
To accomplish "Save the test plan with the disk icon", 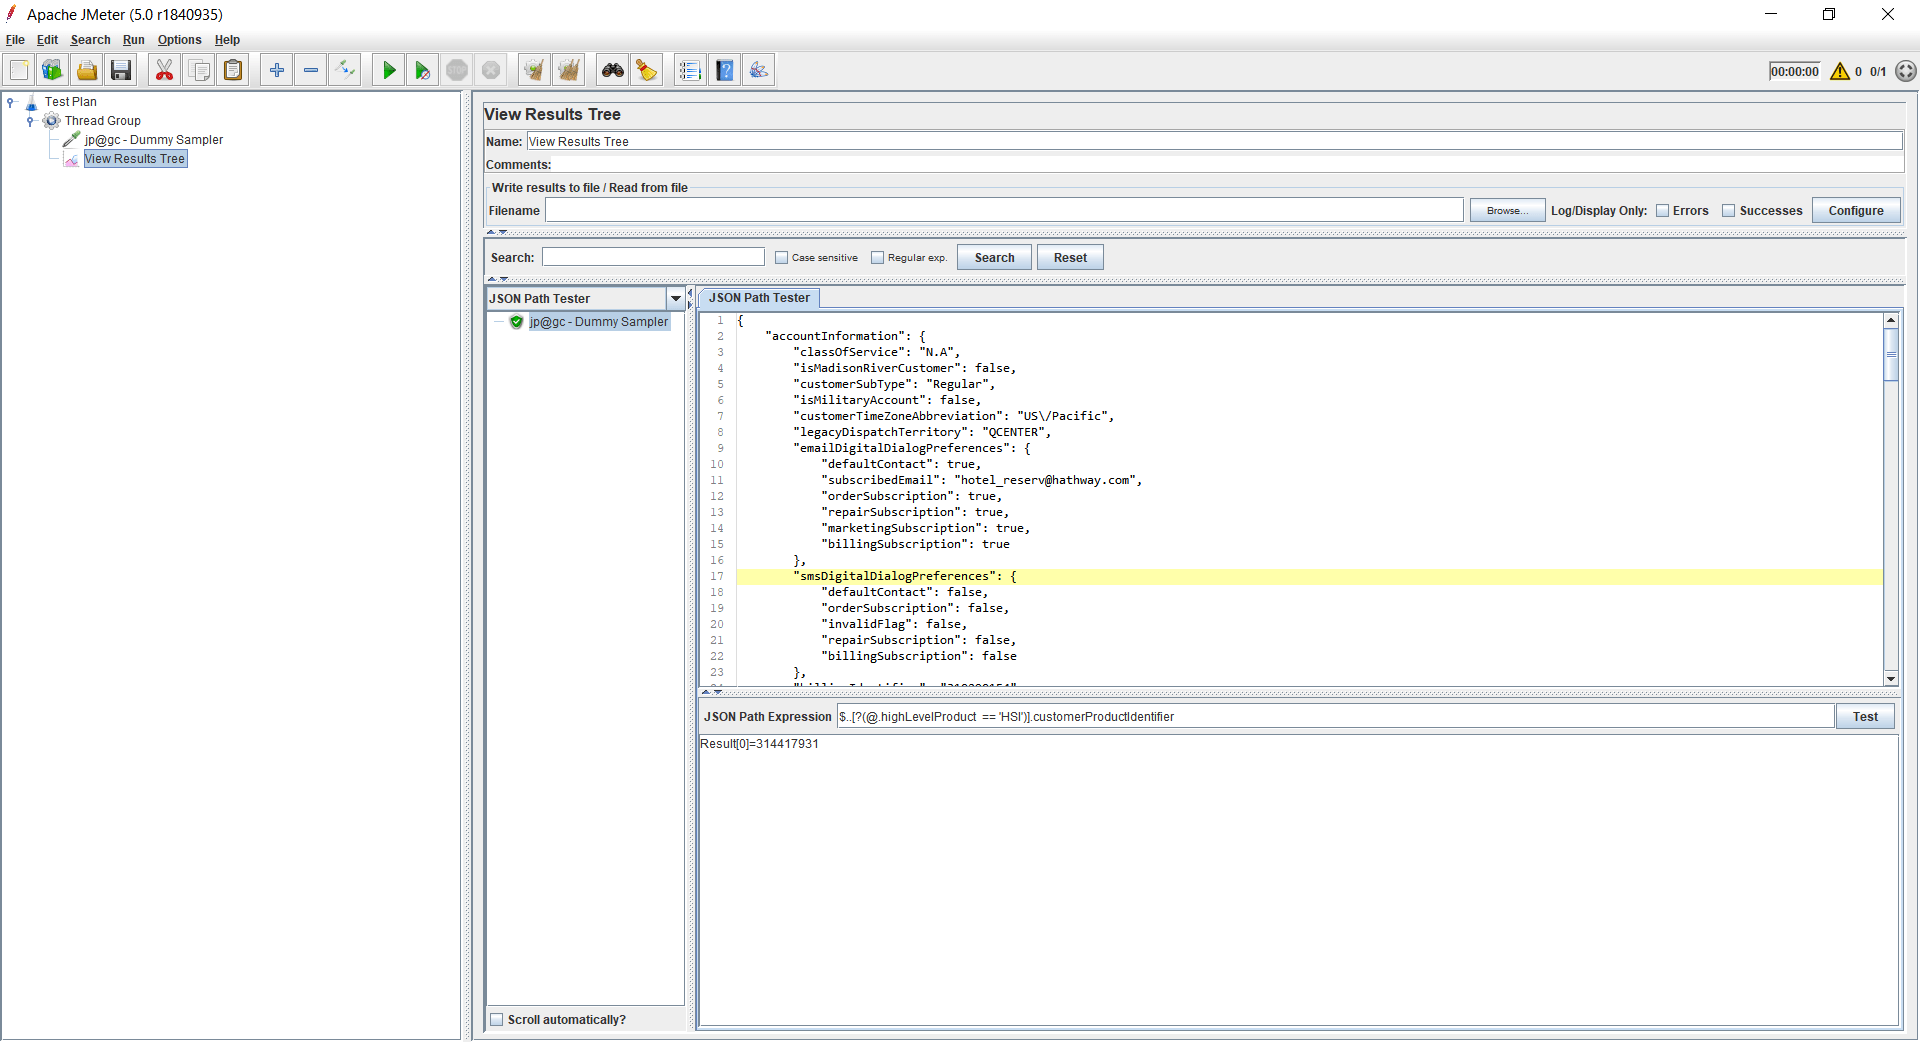I will [121, 69].
